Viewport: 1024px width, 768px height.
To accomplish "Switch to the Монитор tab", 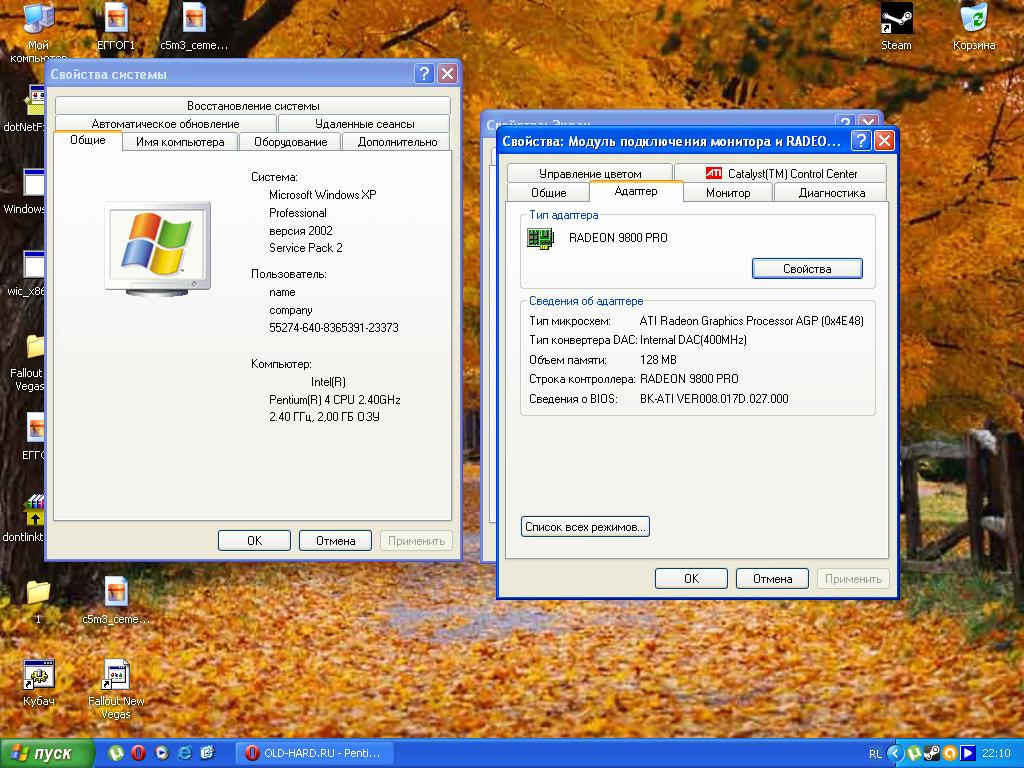I will [x=728, y=193].
